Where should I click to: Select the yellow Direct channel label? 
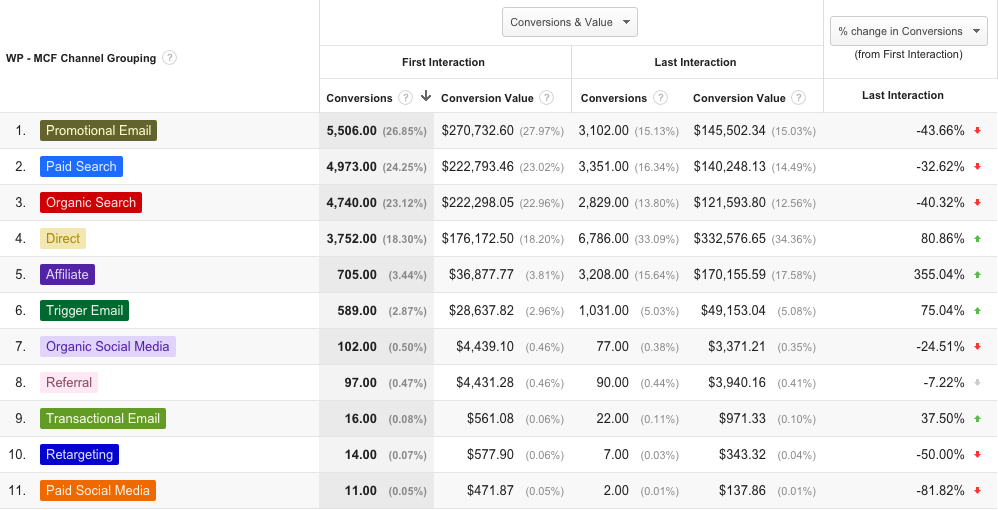pyautogui.click(x=63, y=238)
